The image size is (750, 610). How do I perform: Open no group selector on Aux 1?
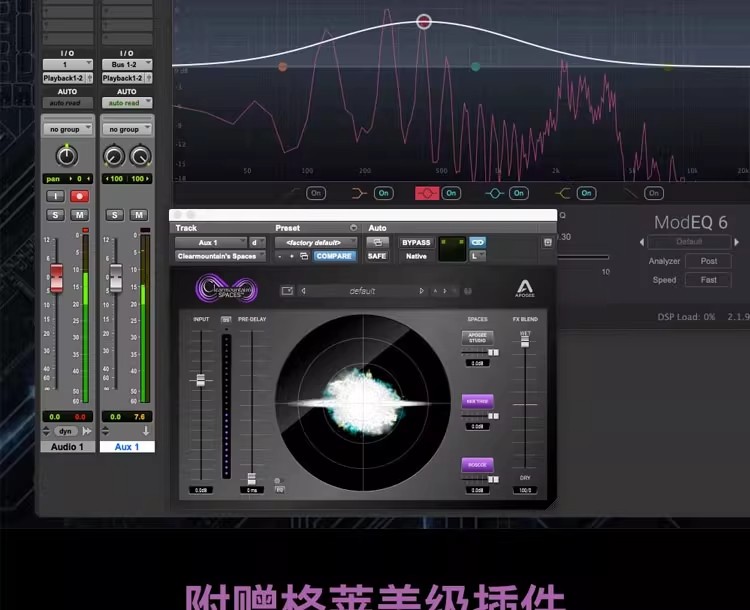(x=127, y=129)
